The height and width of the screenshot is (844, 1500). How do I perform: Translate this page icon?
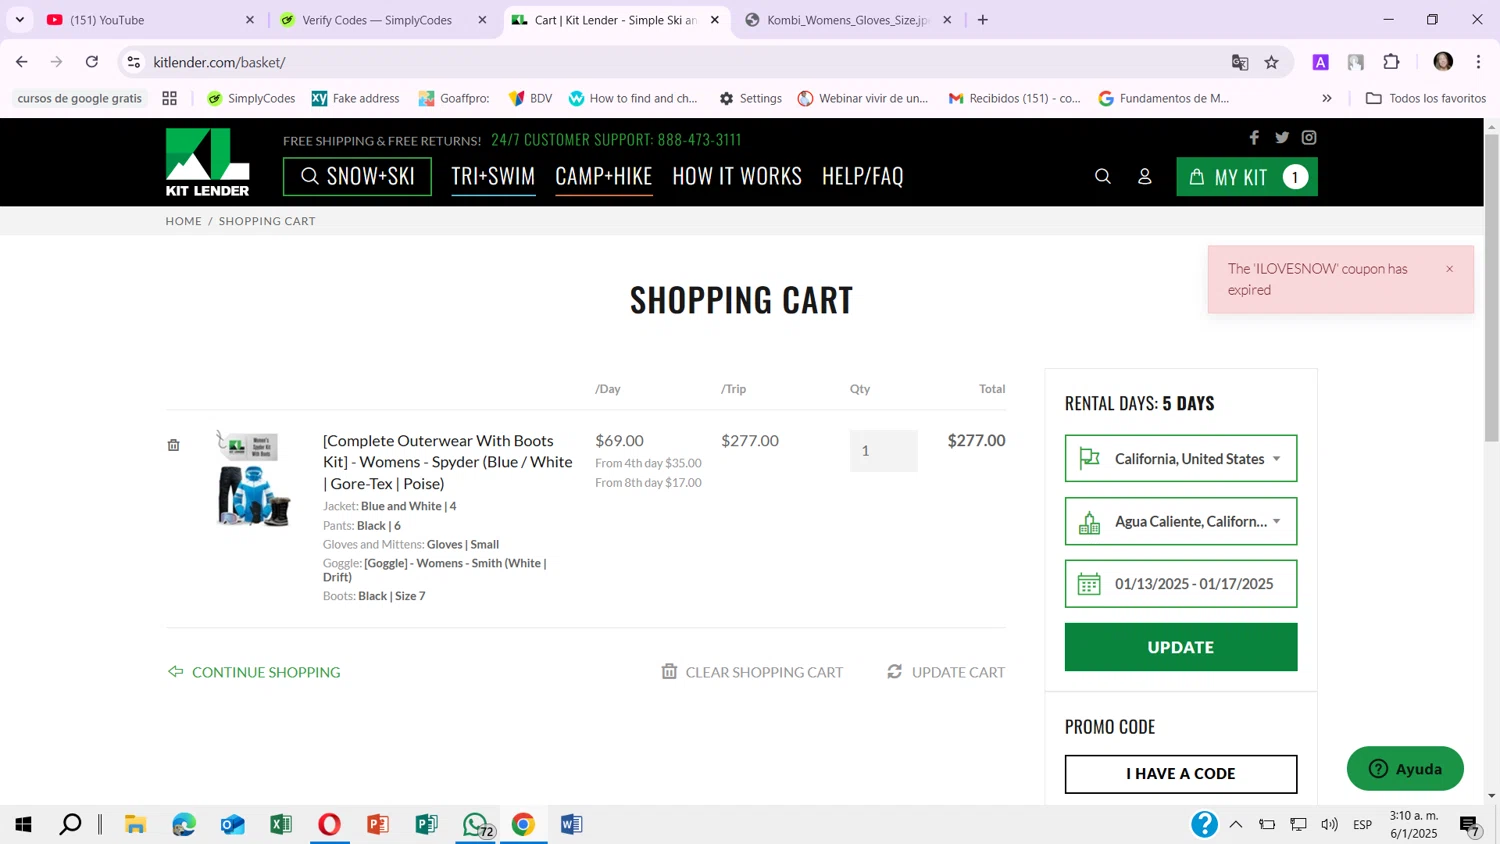click(1240, 62)
